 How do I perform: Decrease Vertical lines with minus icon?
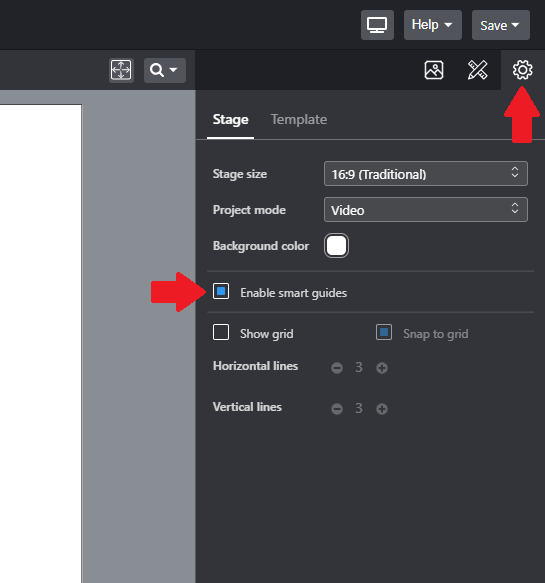(x=337, y=409)
